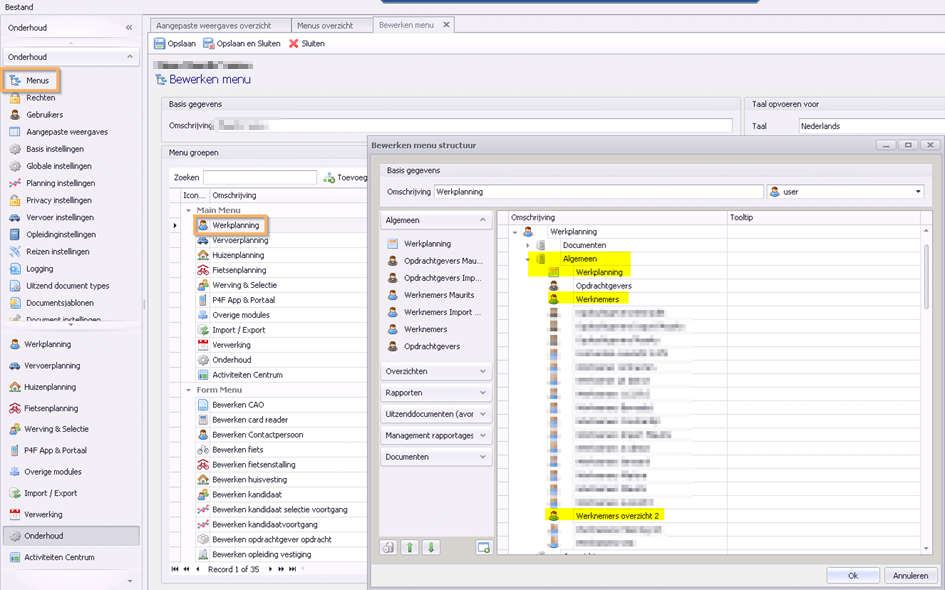Click the Huizenplanning house icon in menu list

(203, 255)
